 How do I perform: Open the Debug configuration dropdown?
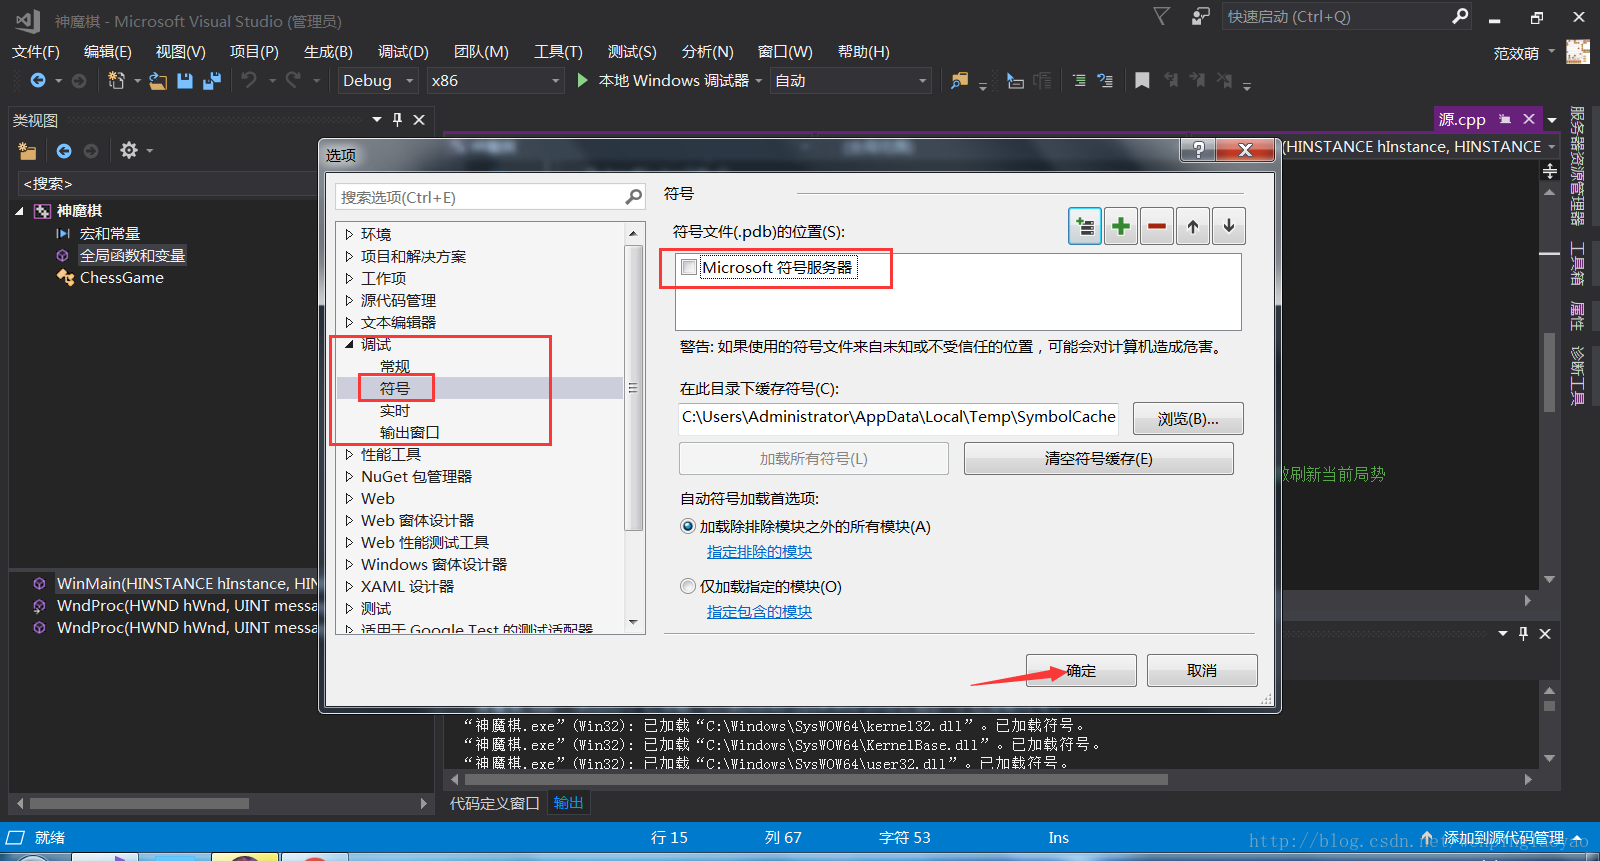(x=378, y=81)
